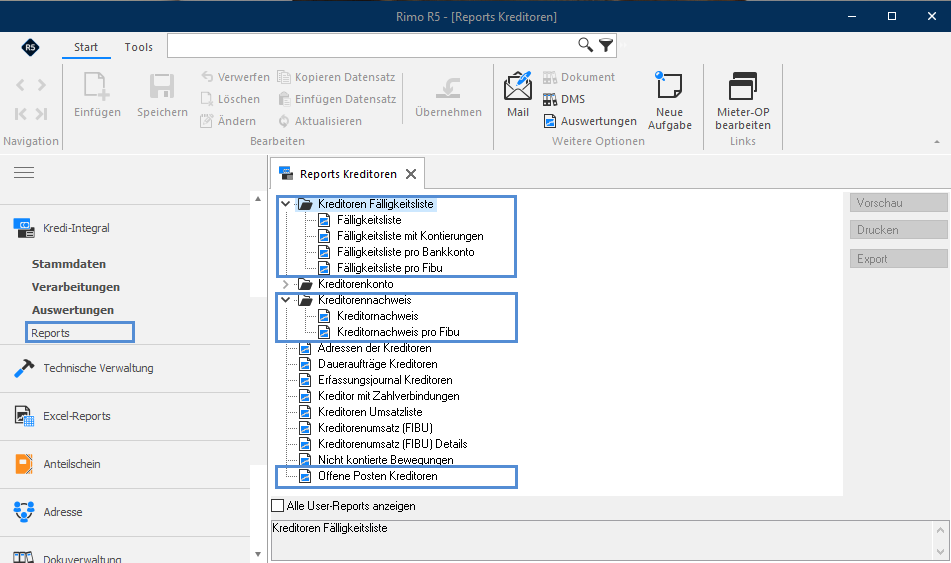Select Kreditornachweis pro Fibu report
The image size is (951, 563).
coord(398,332)
